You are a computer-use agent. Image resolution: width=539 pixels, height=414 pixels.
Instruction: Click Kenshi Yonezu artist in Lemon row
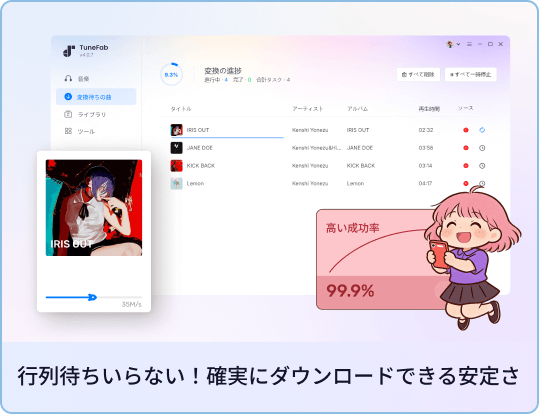(310, 183)
